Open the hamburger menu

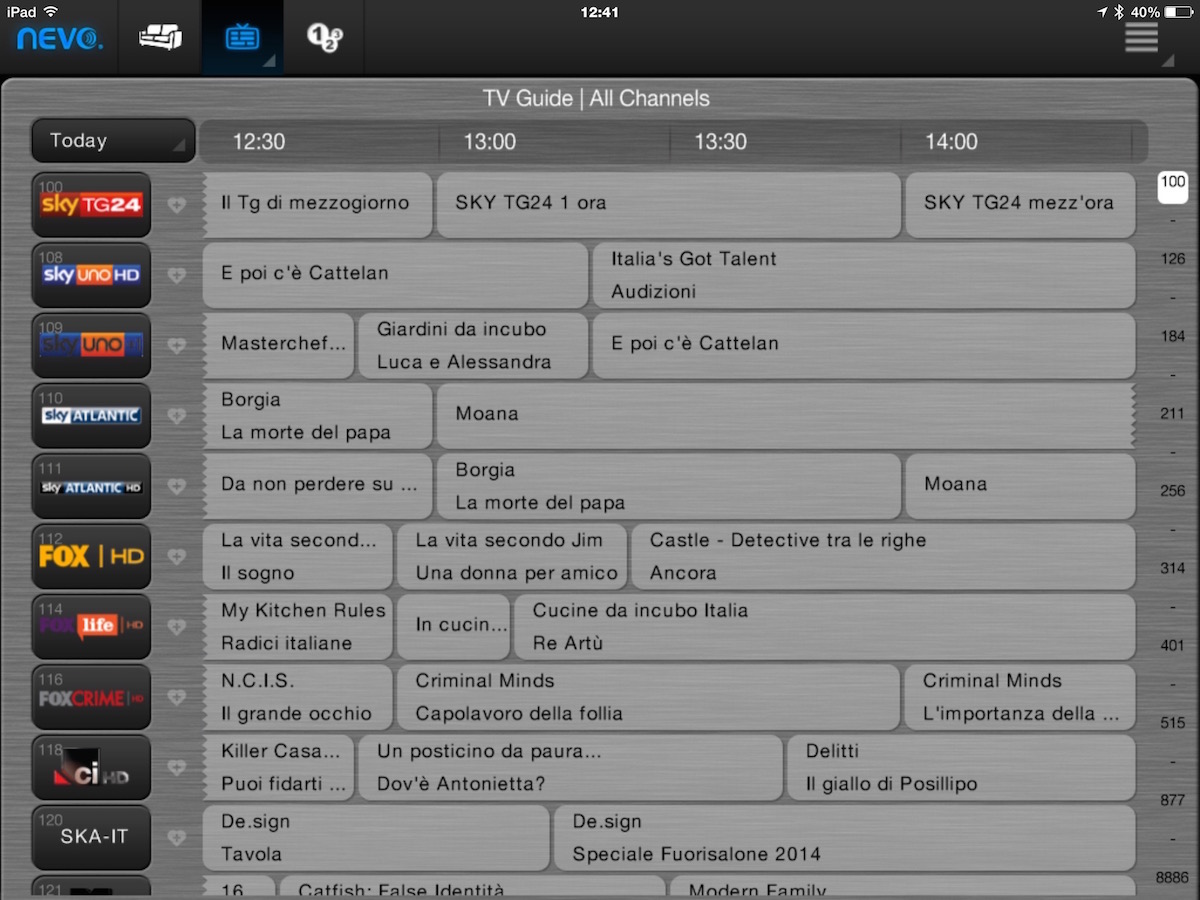pyautogui.click(x=1141, y=37)
